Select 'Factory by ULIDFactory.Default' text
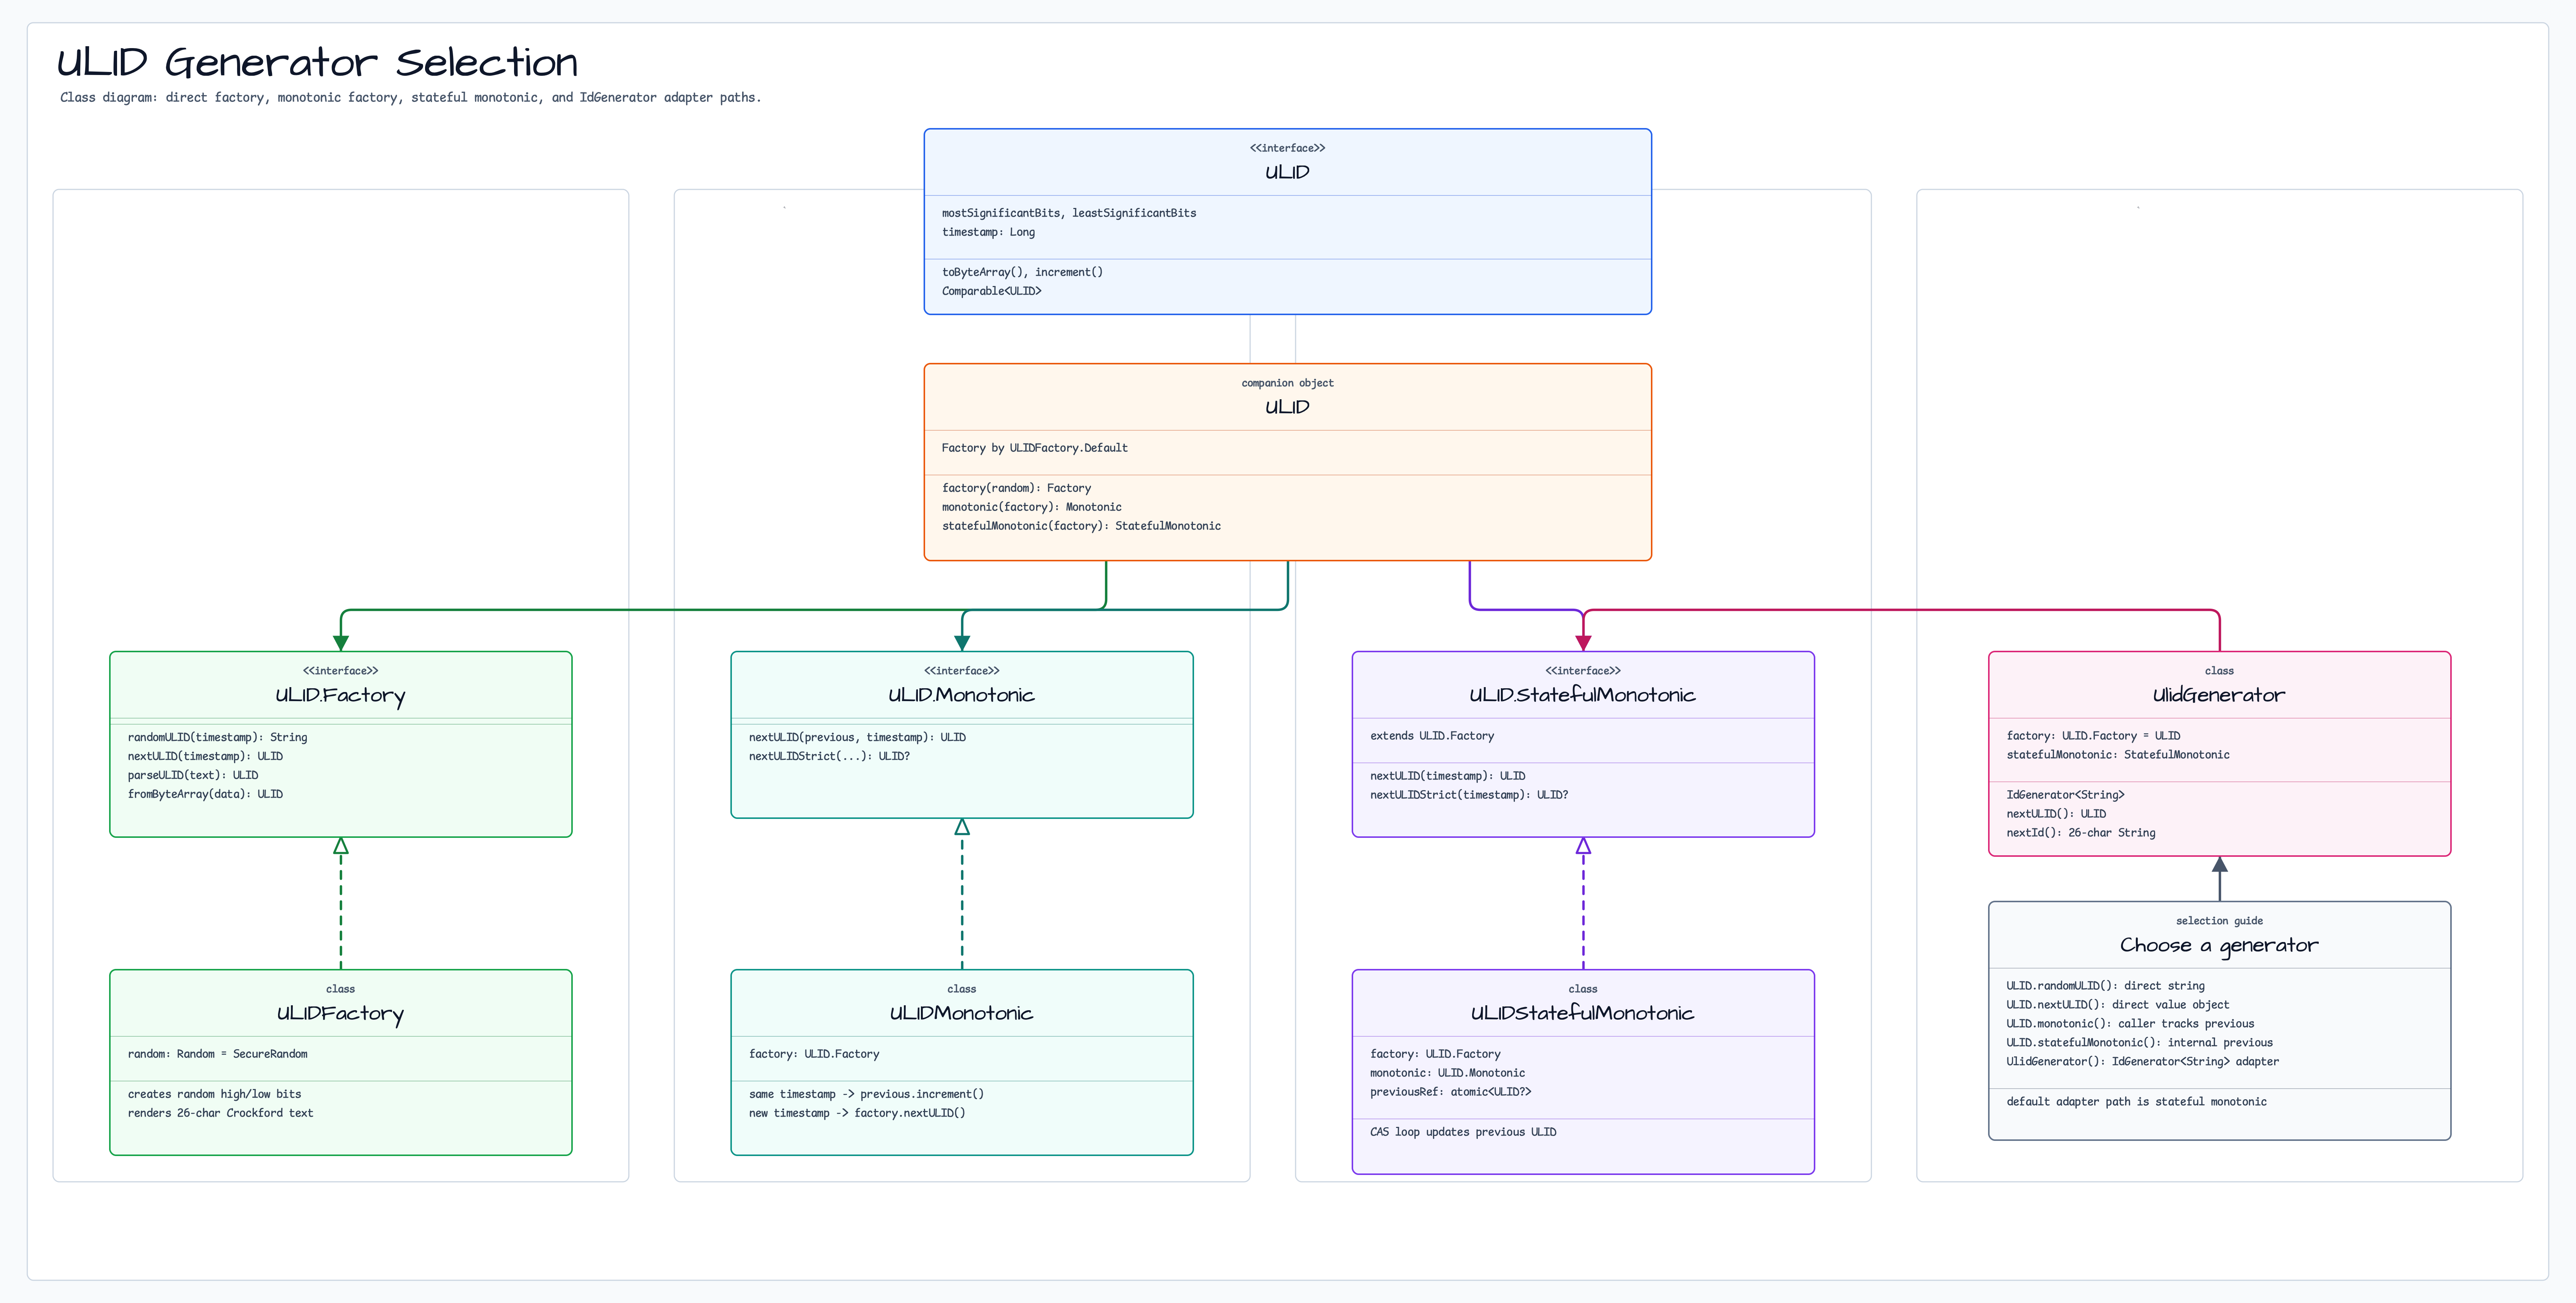This screenshot has width=2576, height=1303. (x=1034, y=448)
